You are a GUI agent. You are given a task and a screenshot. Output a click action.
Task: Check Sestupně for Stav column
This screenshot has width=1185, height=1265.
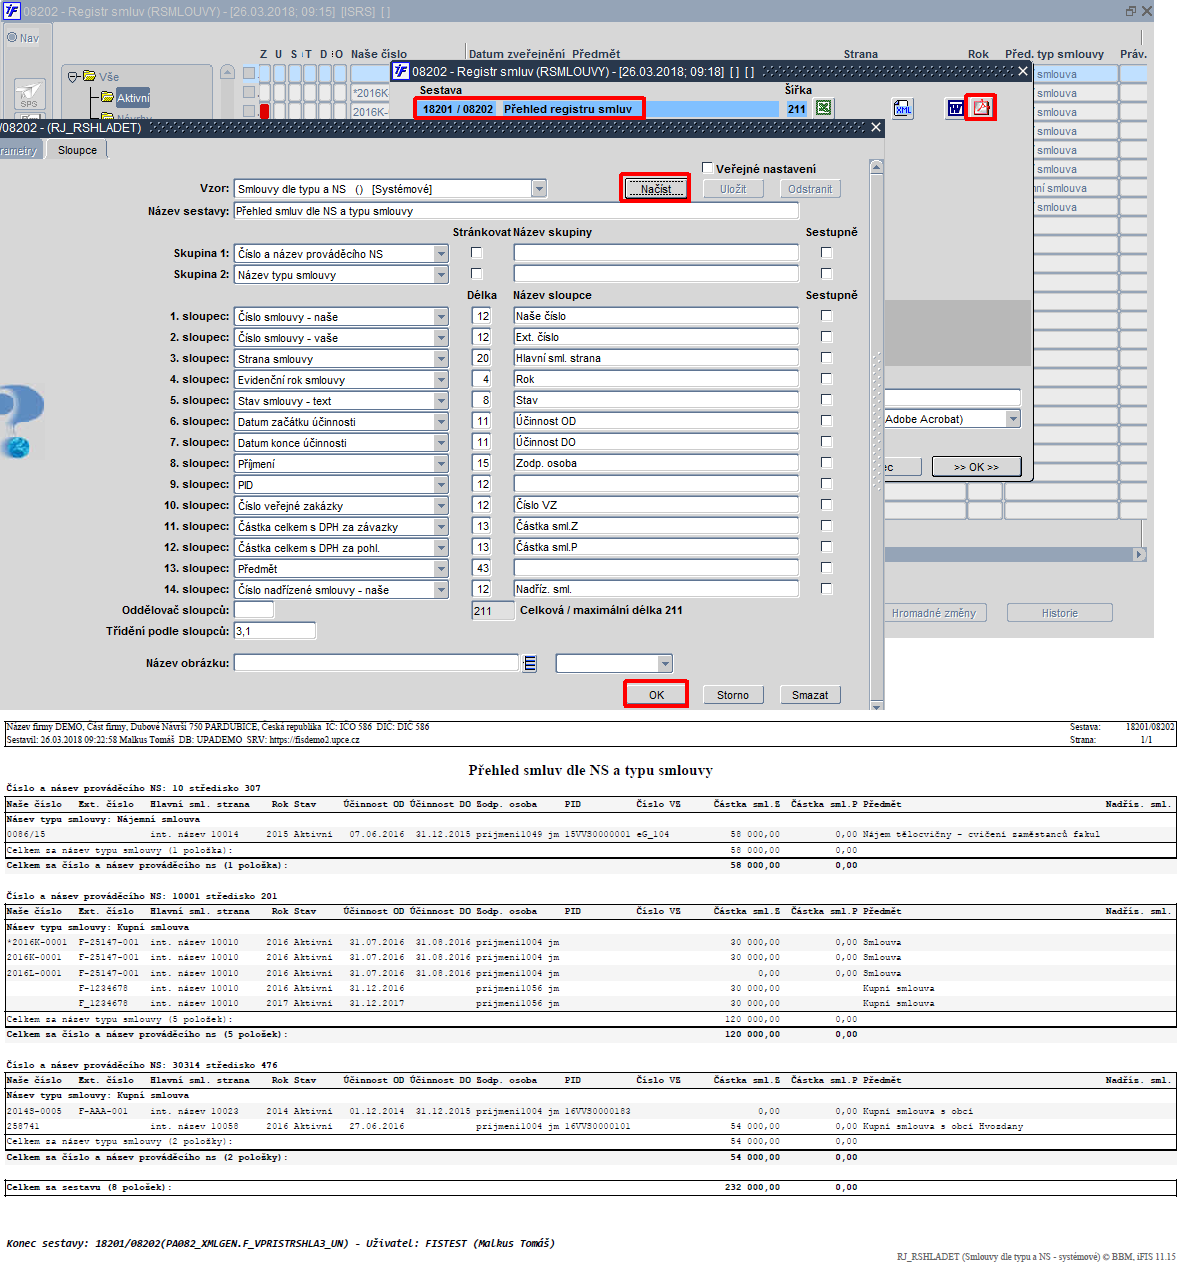coord(826,400)
